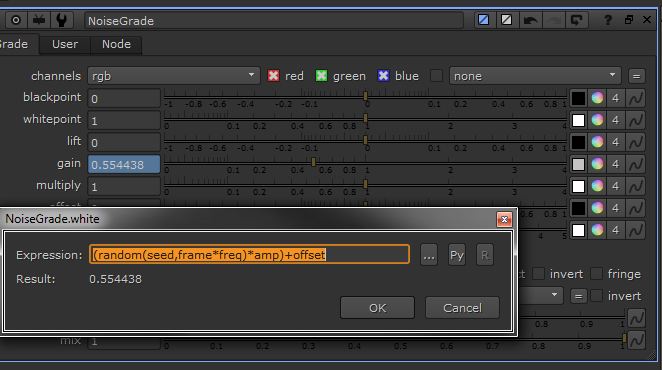This screenshot has width=662, height=370.
Task: Open the multiply color wheel picker
Action: point(597,186)
